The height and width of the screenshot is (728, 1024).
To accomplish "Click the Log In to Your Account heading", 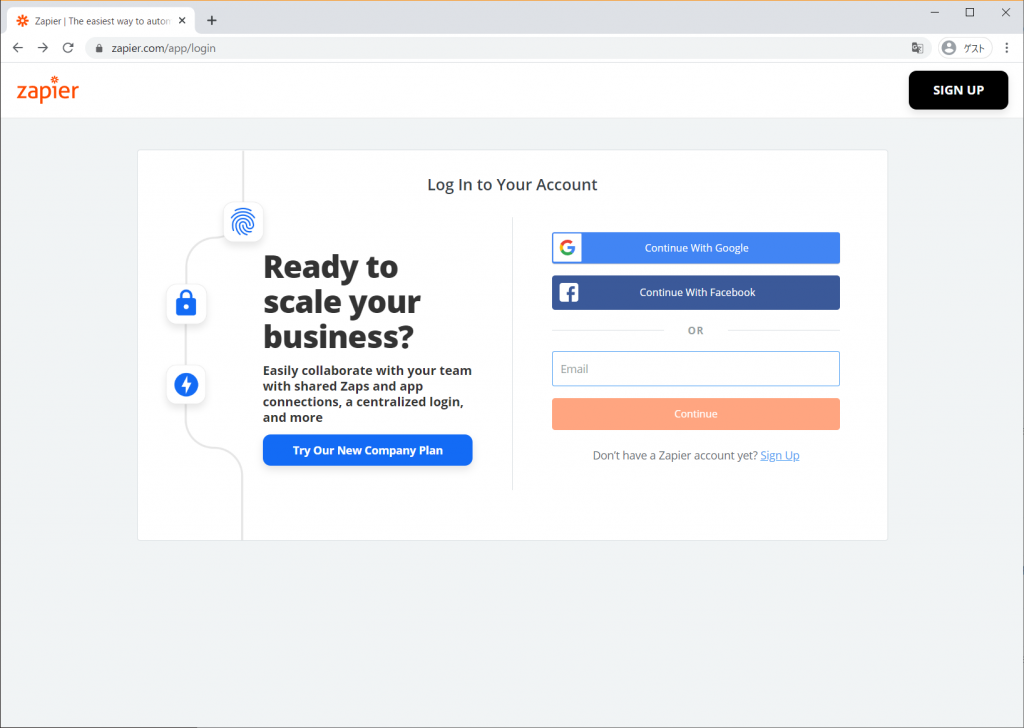I will tap(512, 185).
